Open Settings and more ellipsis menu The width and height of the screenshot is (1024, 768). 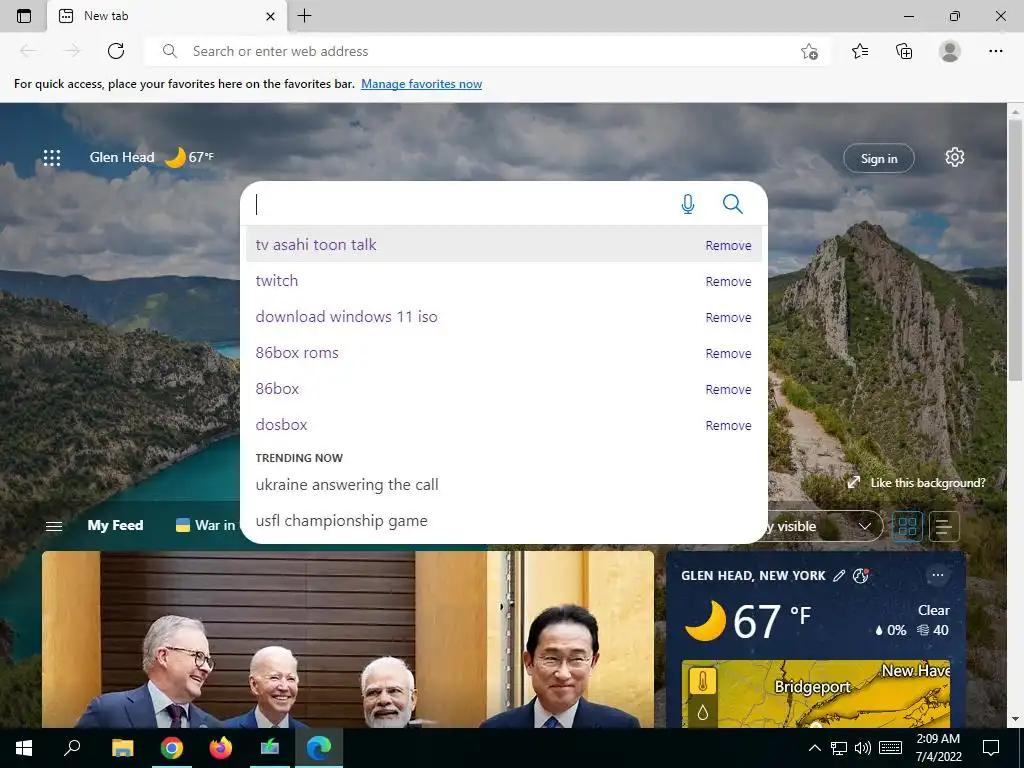click(995, 51)
